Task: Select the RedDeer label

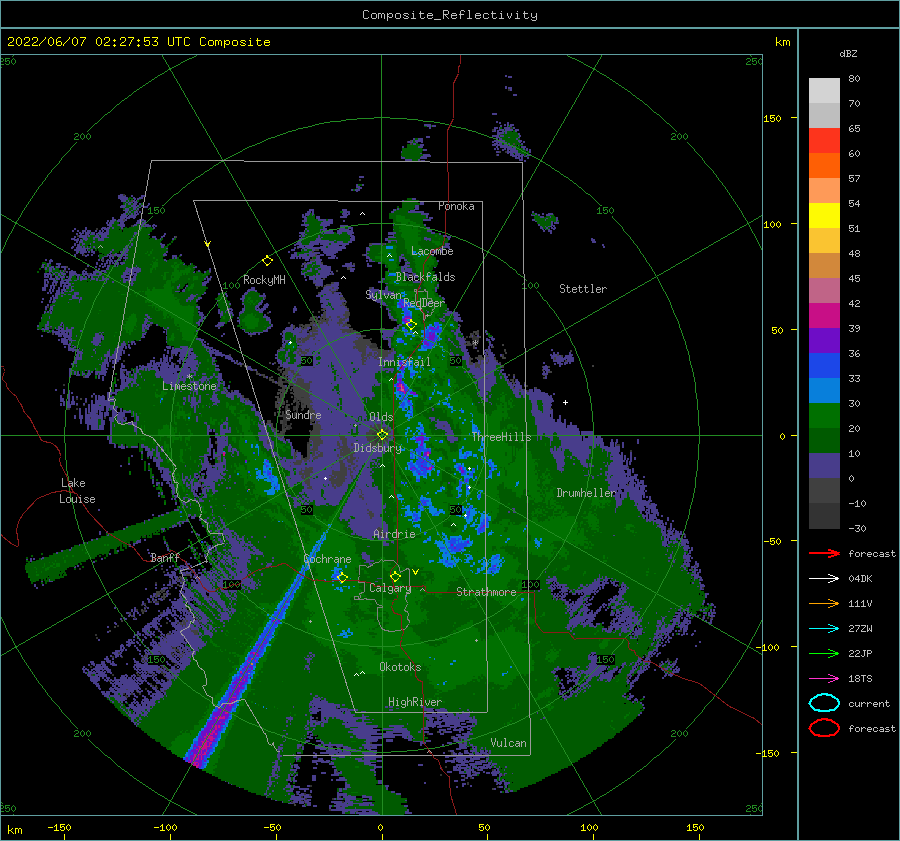Action: click(424, 303)
